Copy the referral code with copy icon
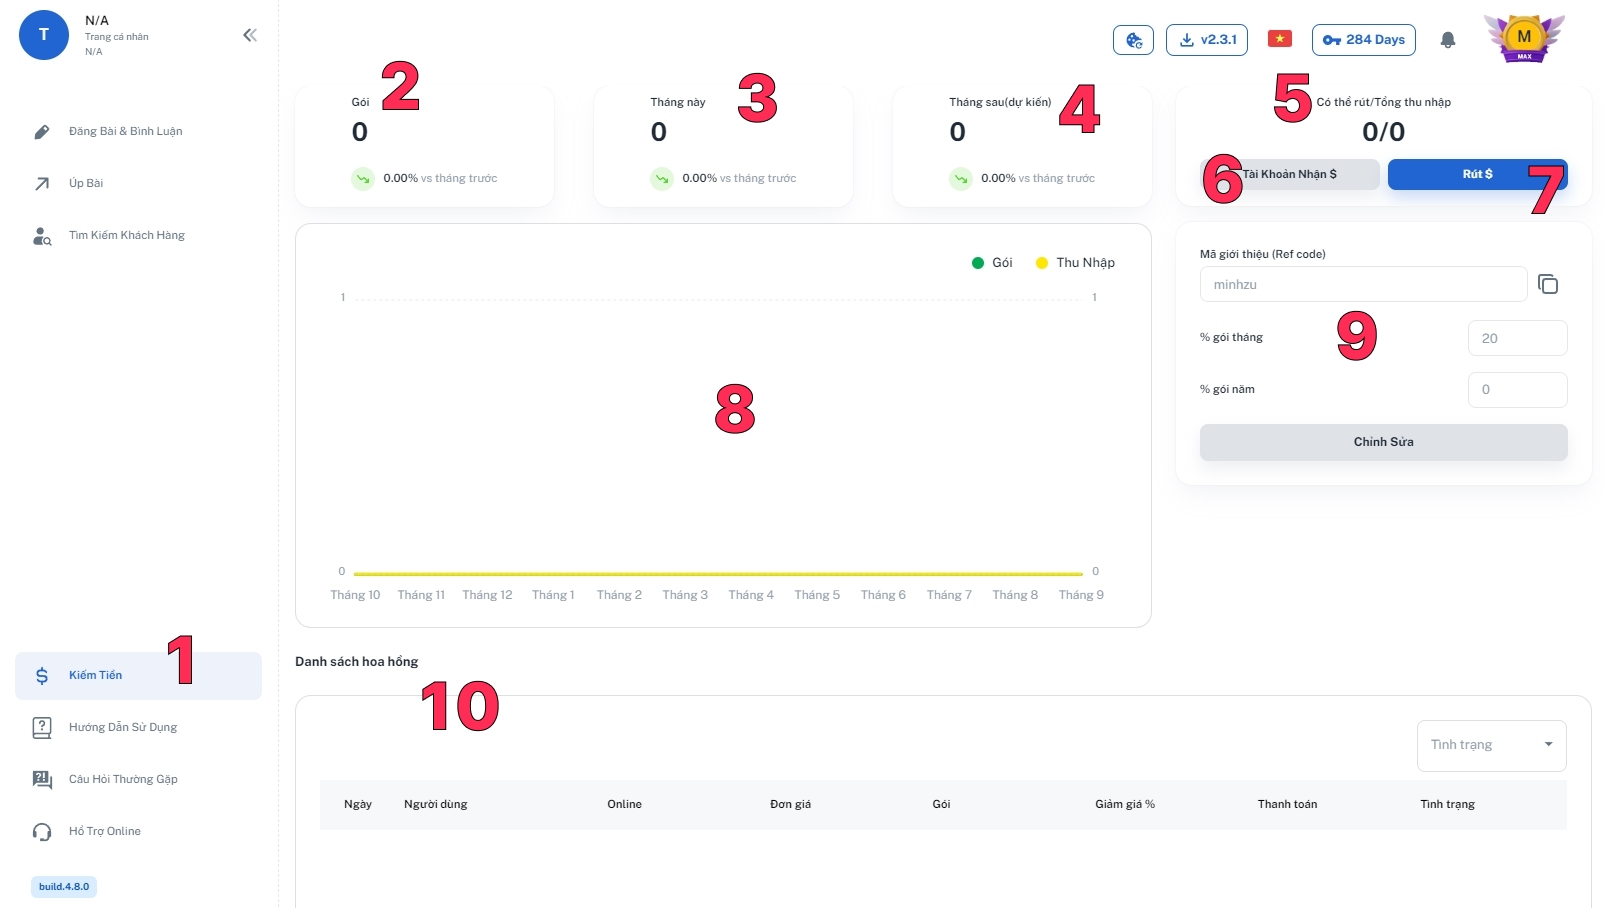 [x=1548, y=285]
